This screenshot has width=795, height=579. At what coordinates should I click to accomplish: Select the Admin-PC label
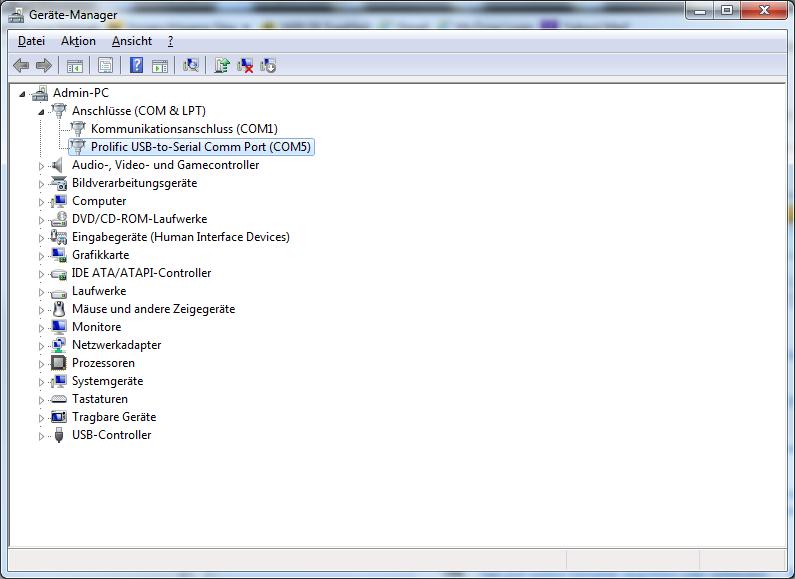pyautogui.click(x=81, y=93)
